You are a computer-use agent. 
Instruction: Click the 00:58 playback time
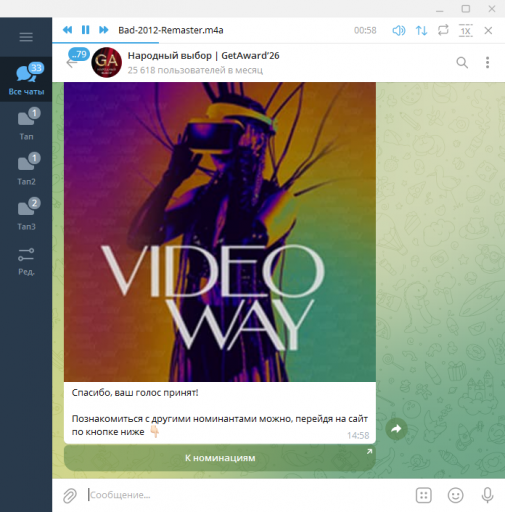click(x=365, y=31)
